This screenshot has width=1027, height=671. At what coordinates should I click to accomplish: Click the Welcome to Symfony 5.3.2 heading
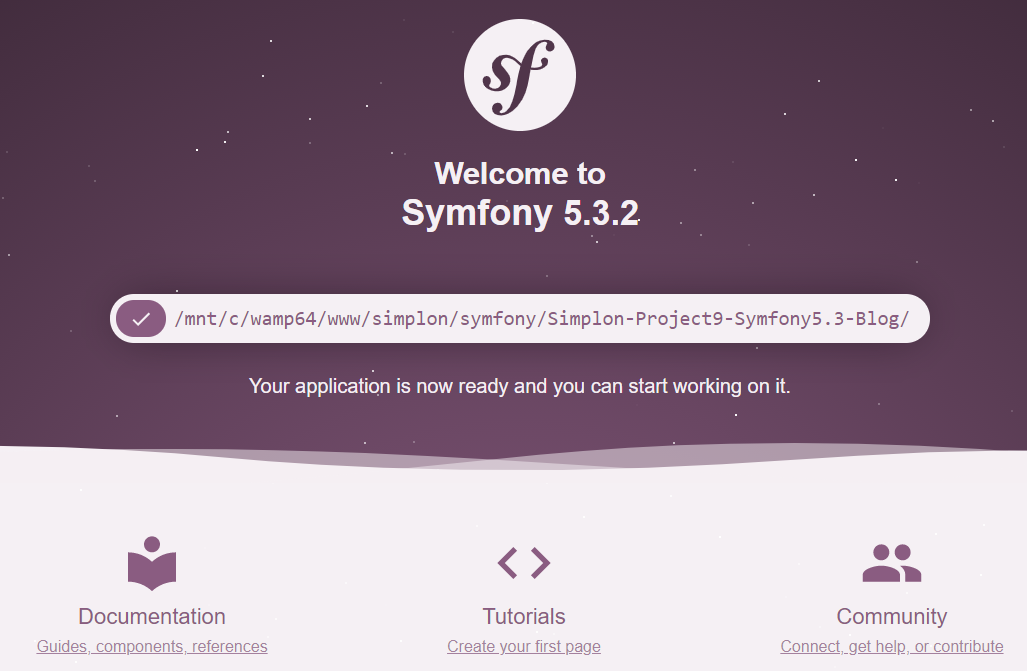pos(518,192)
